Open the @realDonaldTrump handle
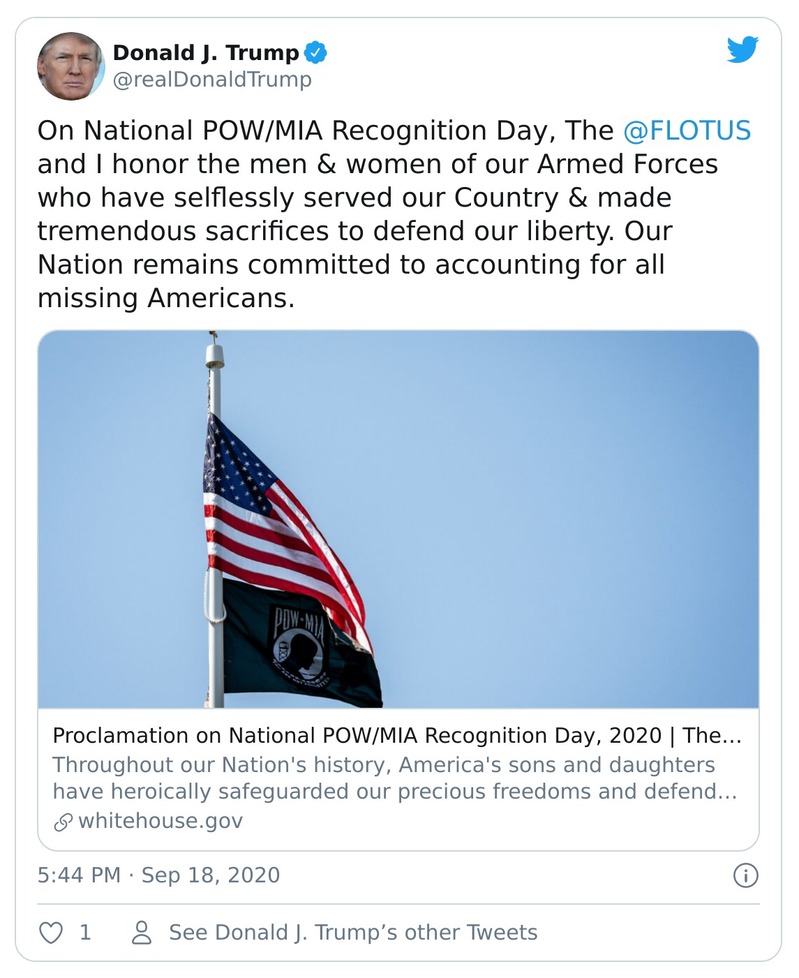The height and width of the screenshot is (978, 799). [x=212, y=80]
